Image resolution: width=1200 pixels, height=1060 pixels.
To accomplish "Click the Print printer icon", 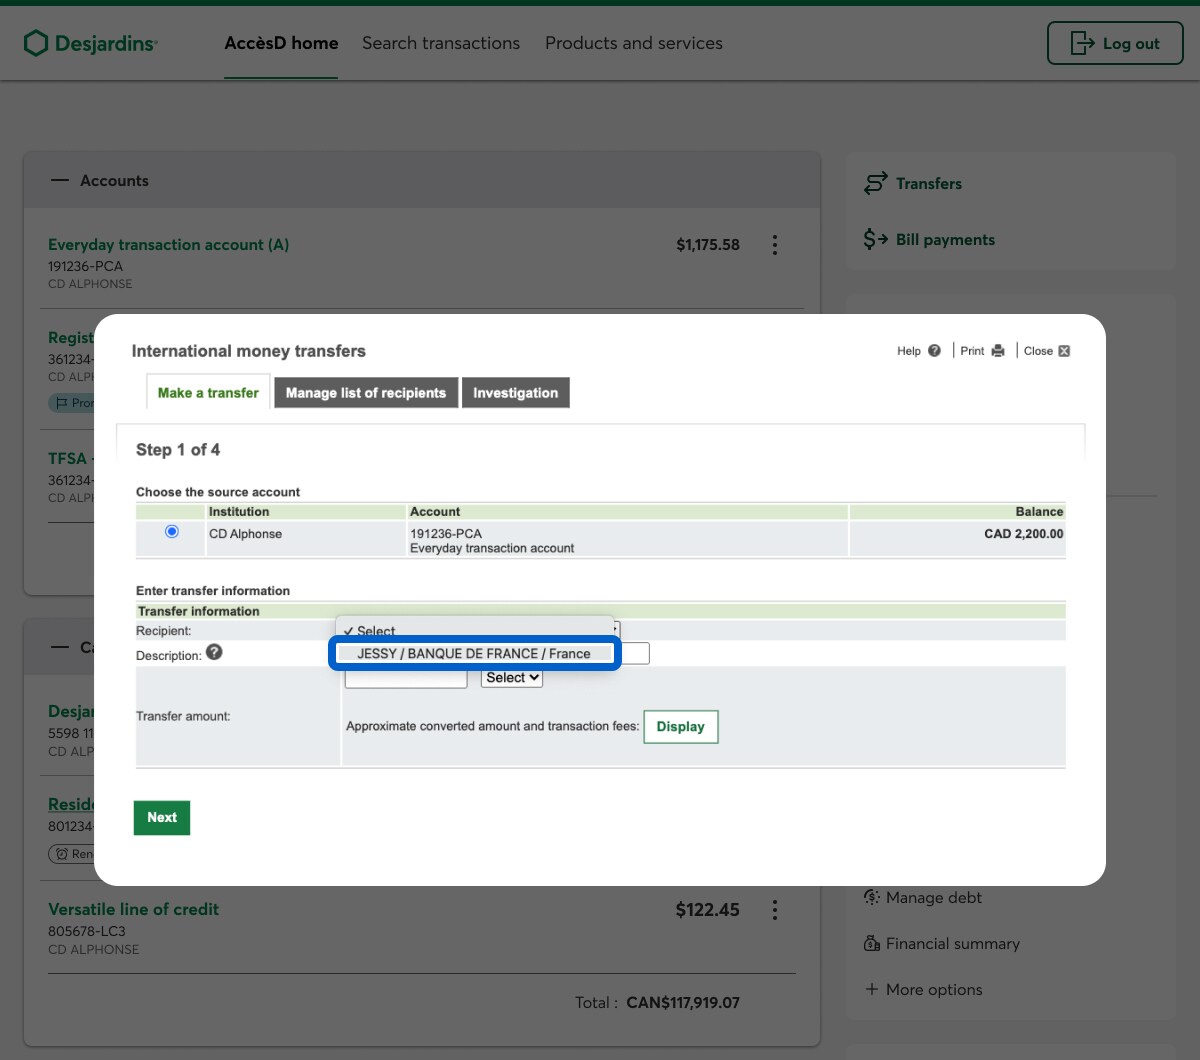I will click(997, 351).
